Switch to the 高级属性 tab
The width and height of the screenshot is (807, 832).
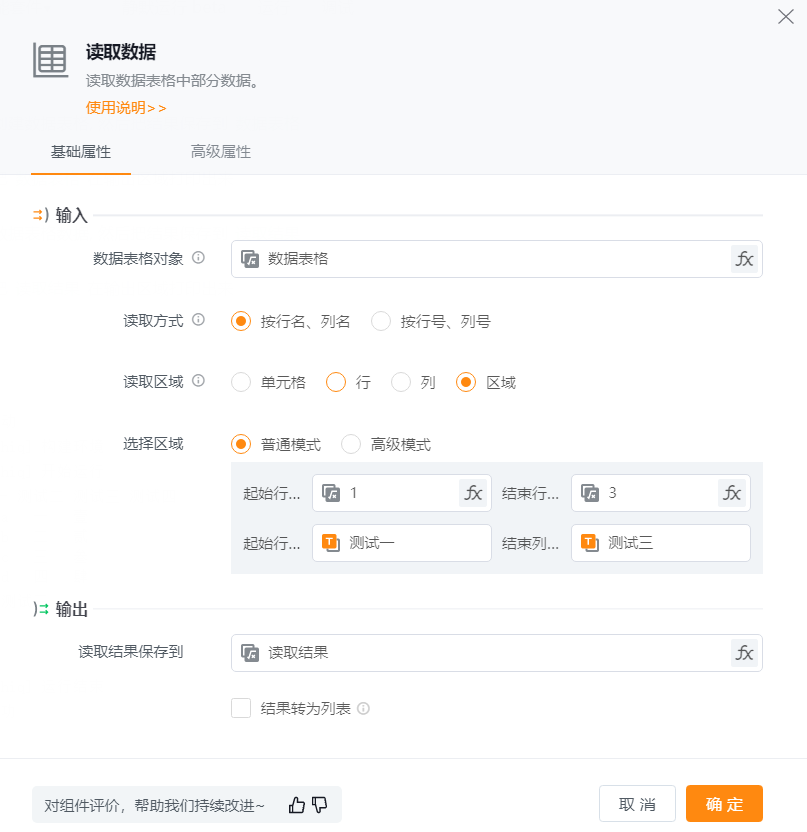point(221,153)
